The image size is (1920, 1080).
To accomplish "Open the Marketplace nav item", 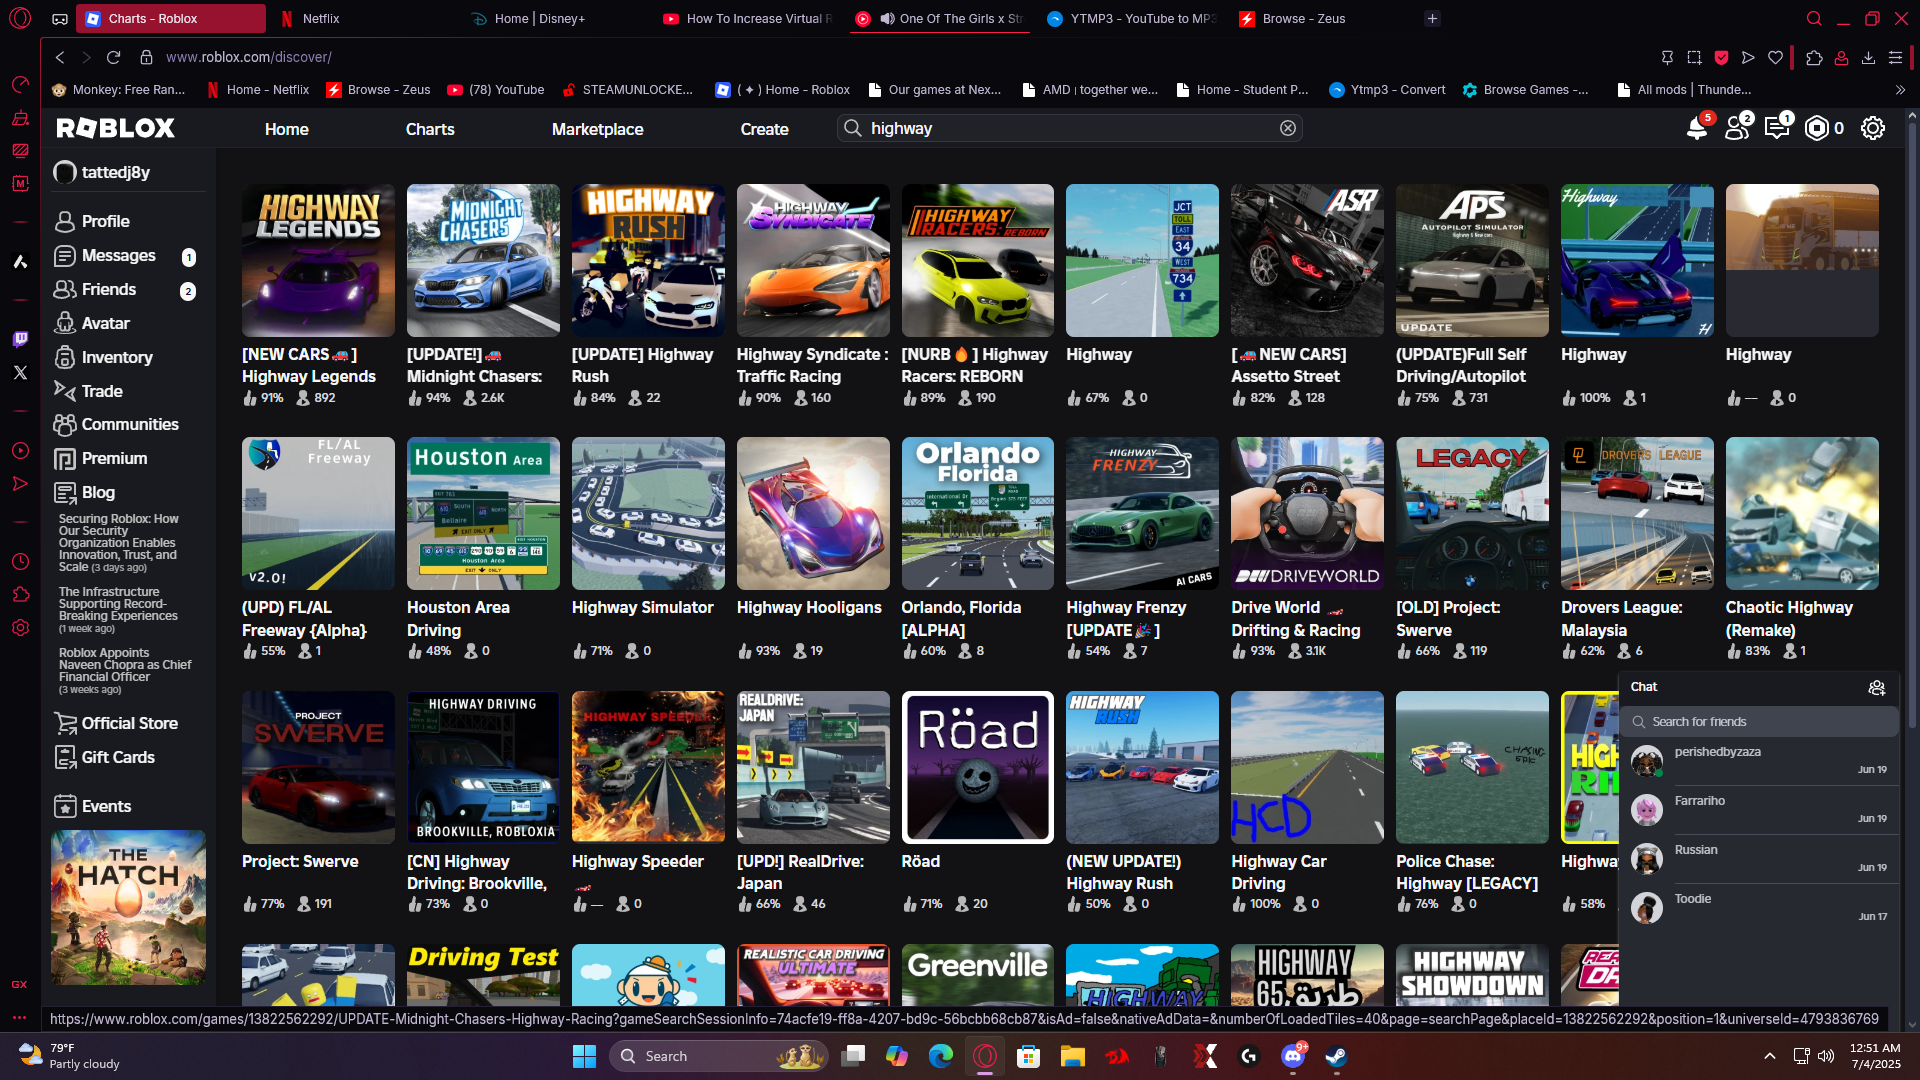I will click(597, 129).
